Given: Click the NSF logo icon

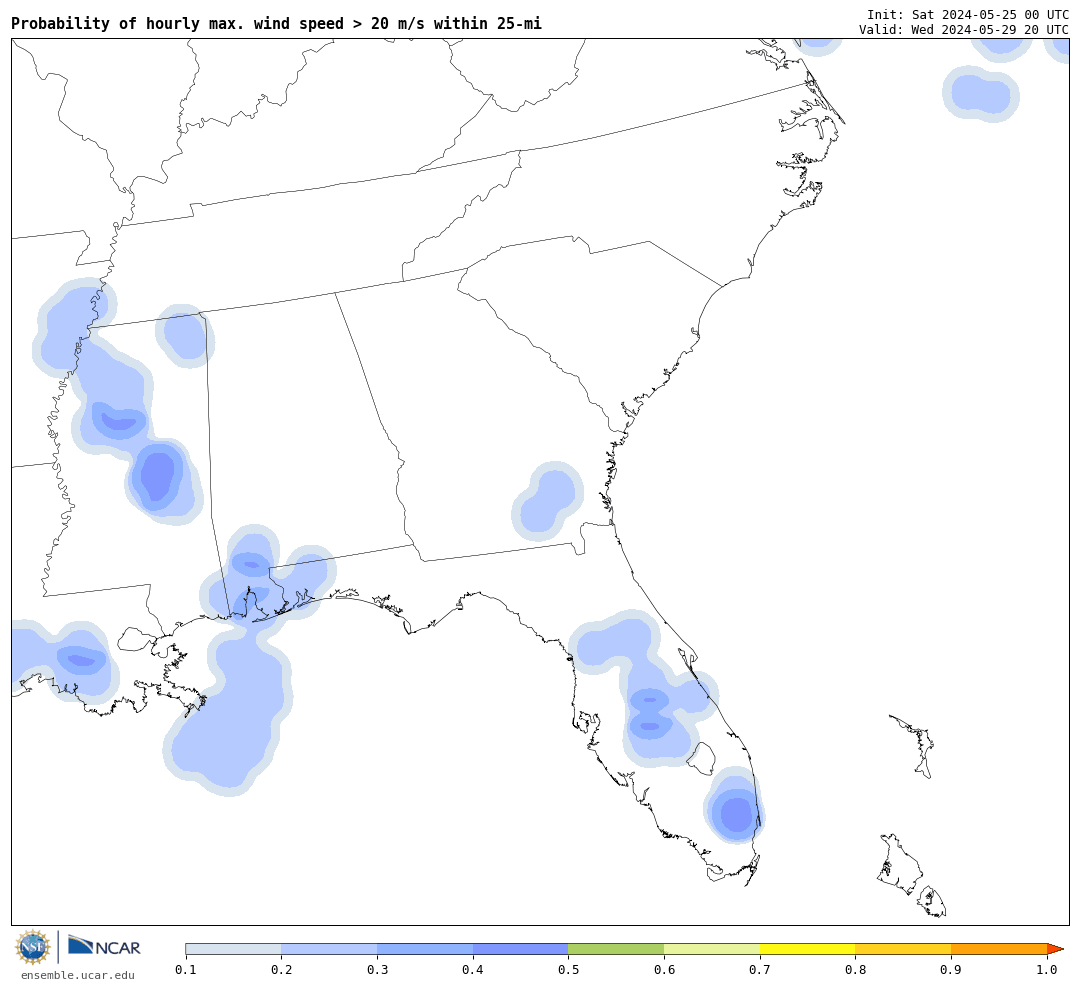Looking at the screenshot, I should 33,947.
